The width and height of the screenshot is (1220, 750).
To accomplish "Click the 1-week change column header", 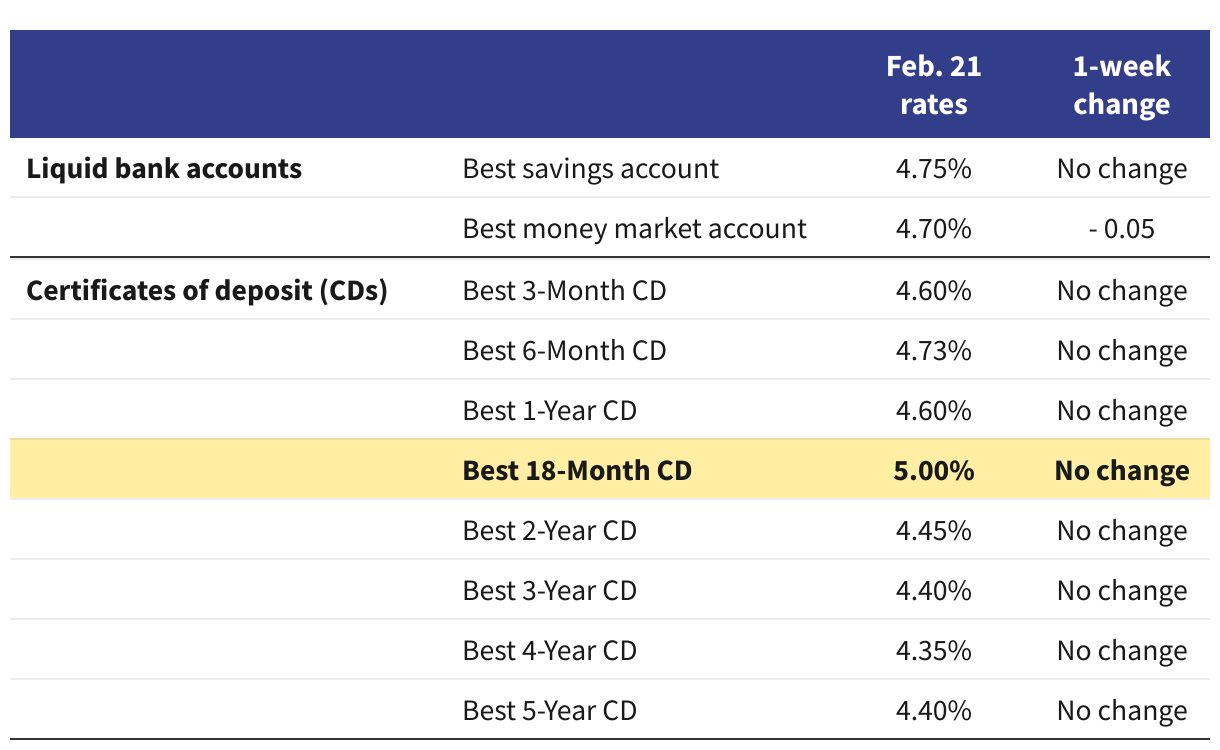I will [x=1121, y=85].
